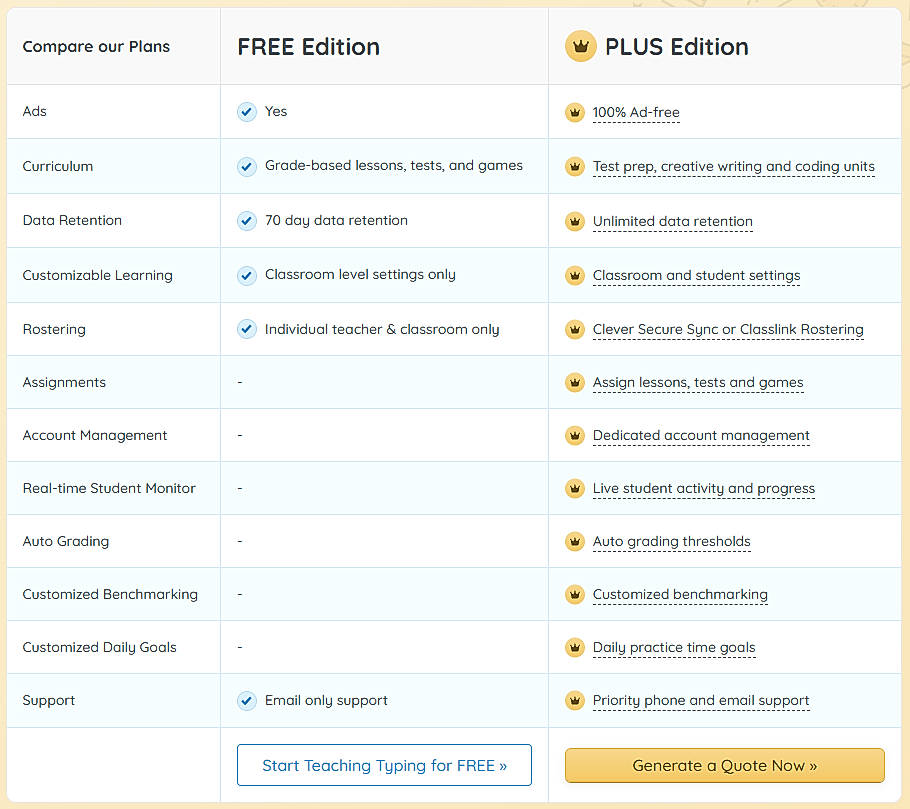
Task: Open the dotted-underlined Customized benchmarking link
Action: (680, 594)
